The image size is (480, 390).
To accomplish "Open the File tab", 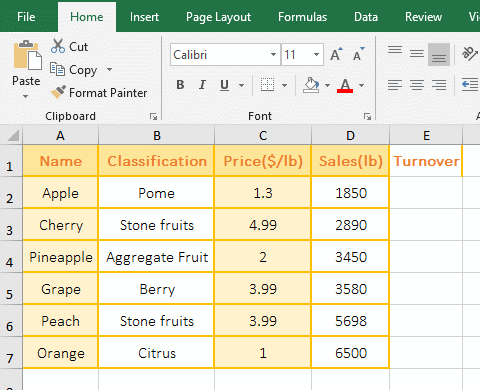I will [x=26, y=17].
